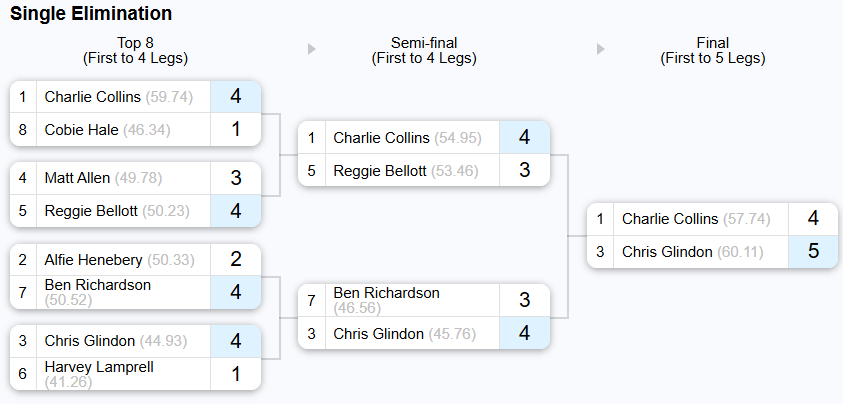Select Chris Glindon in the Top 8 match
The height and width of the screenshot is (404, 843).
click(116, 341)
